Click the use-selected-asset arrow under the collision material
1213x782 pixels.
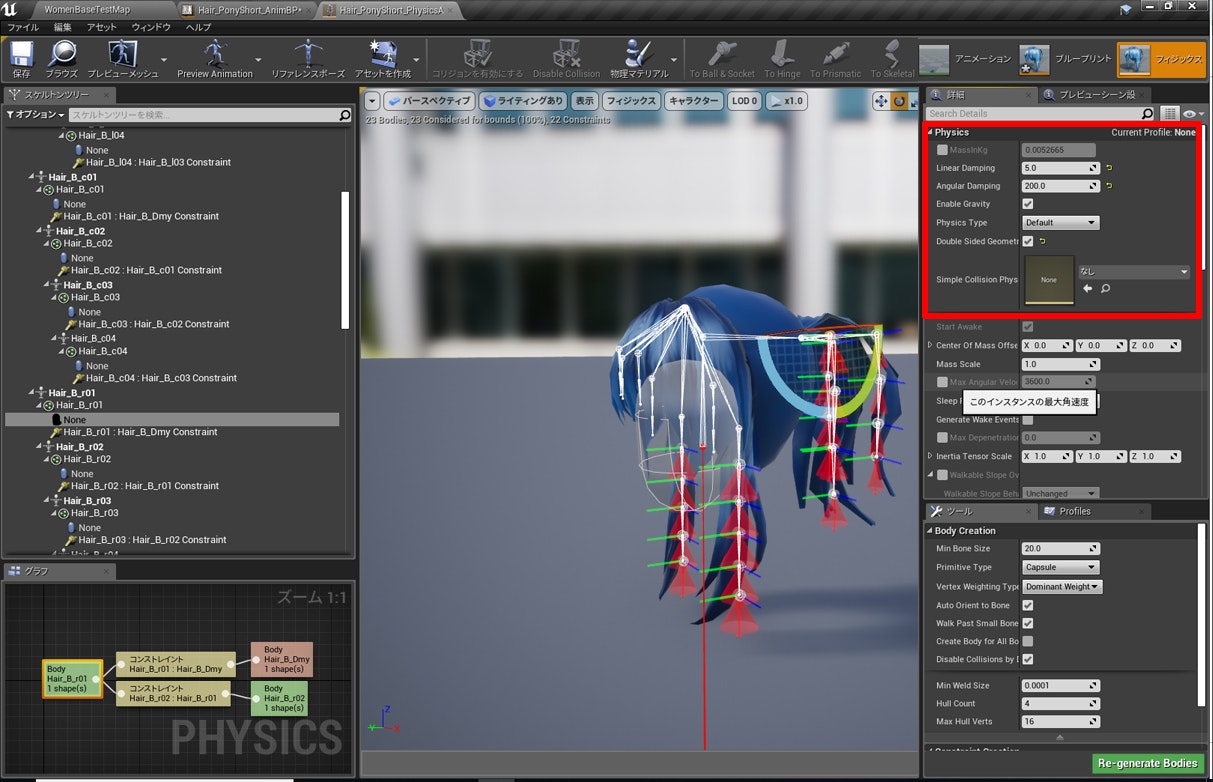pyautogui.click(x=1087, y=289)
